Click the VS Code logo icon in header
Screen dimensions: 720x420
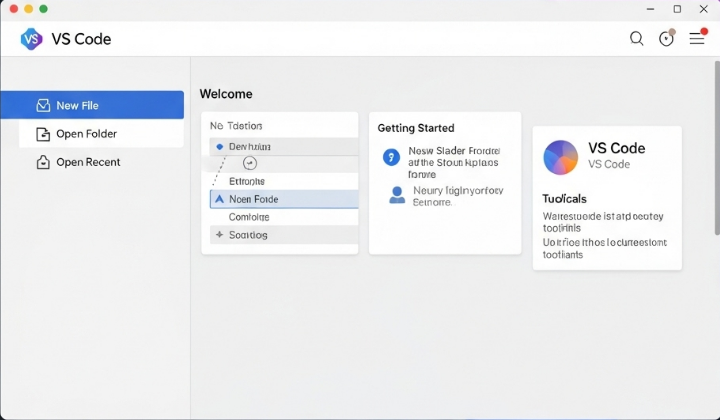32,39
